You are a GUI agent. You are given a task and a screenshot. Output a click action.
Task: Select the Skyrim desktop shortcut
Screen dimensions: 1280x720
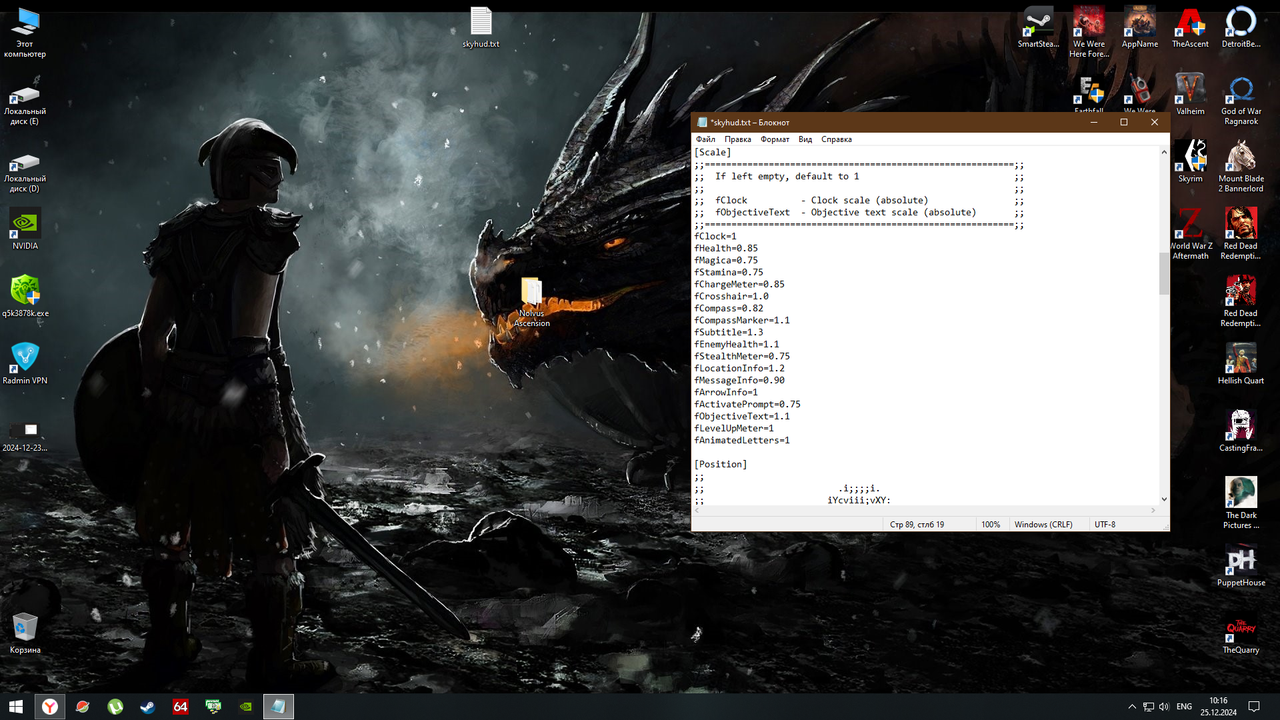pyautogui.click(x=1190, y=161)
